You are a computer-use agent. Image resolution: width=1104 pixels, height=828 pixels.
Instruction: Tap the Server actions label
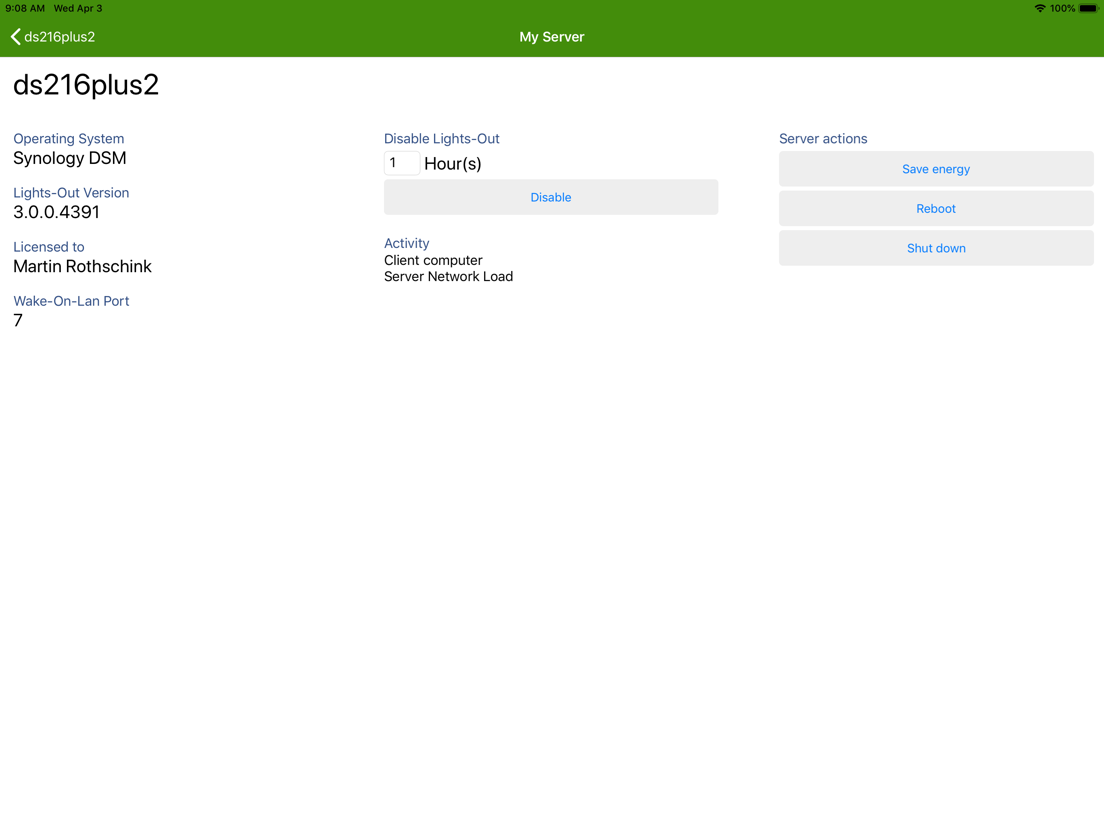[x=823, y=139]
